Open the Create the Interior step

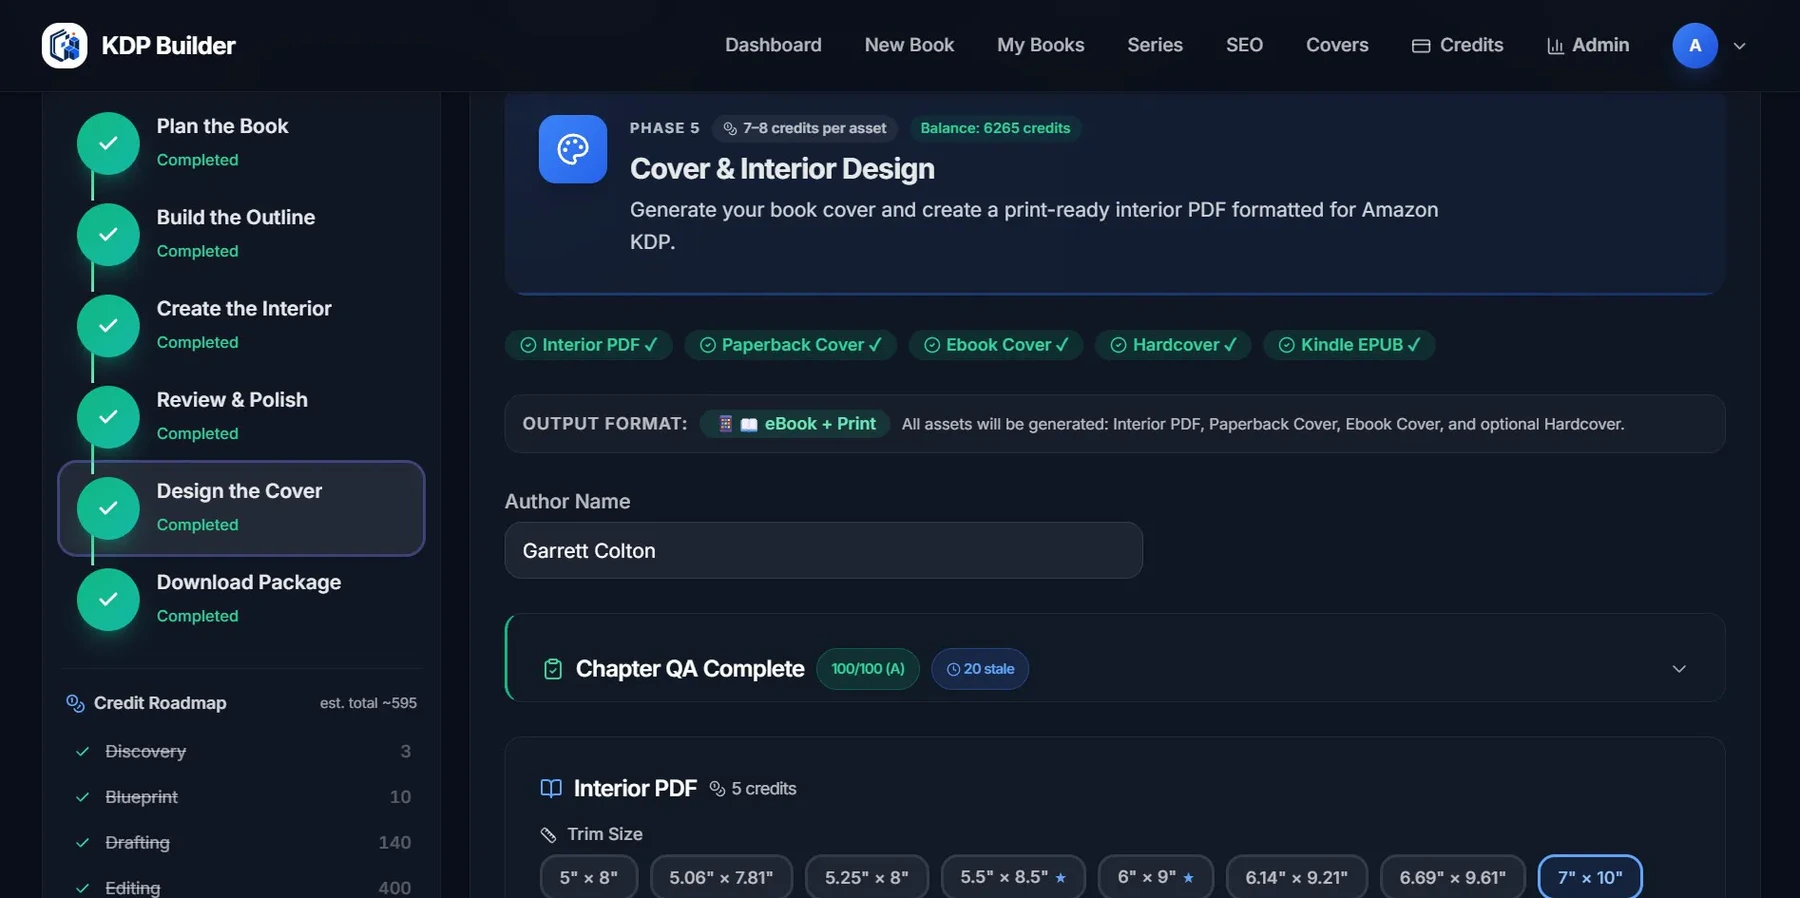tap(241, 325)
